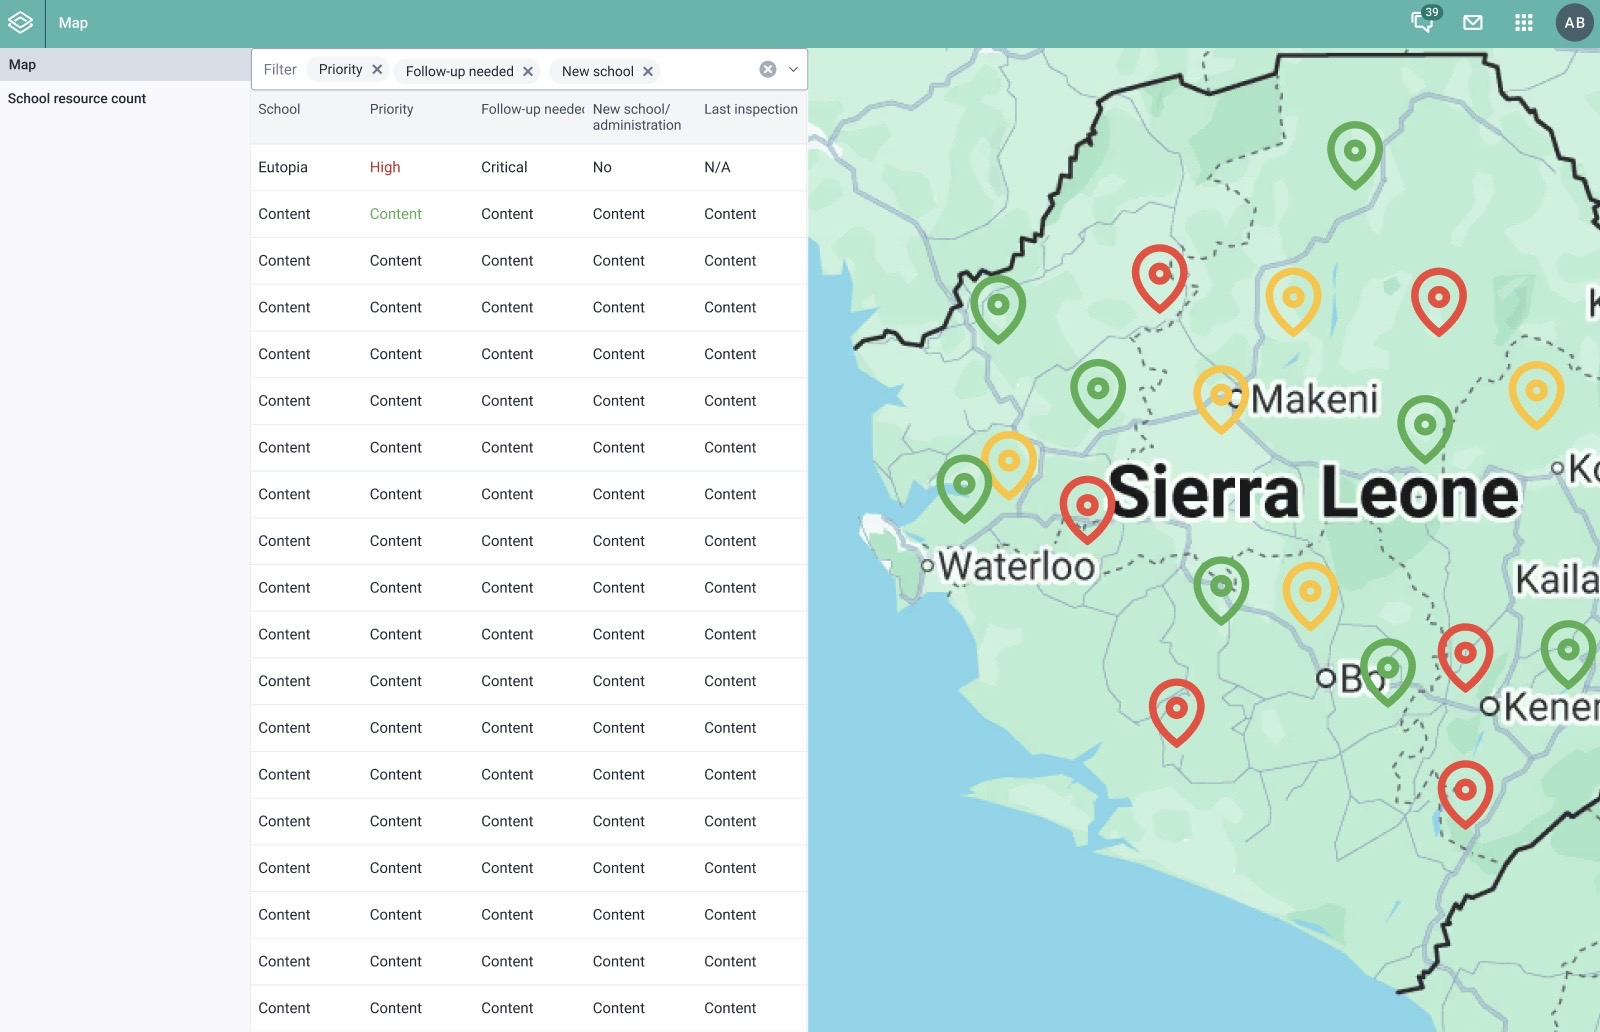Sort by the Priority column header
The image size is (1600, 1032).
click(391, 109)
